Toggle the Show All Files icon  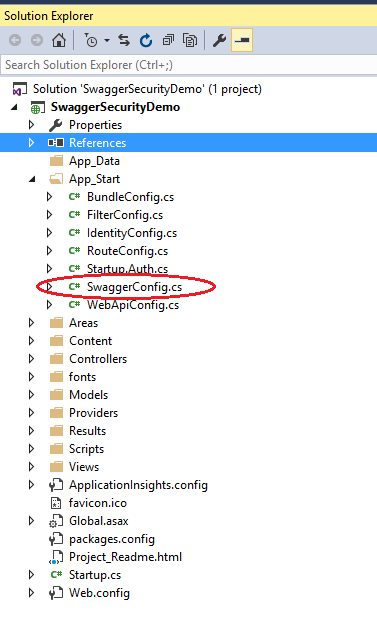190,40
